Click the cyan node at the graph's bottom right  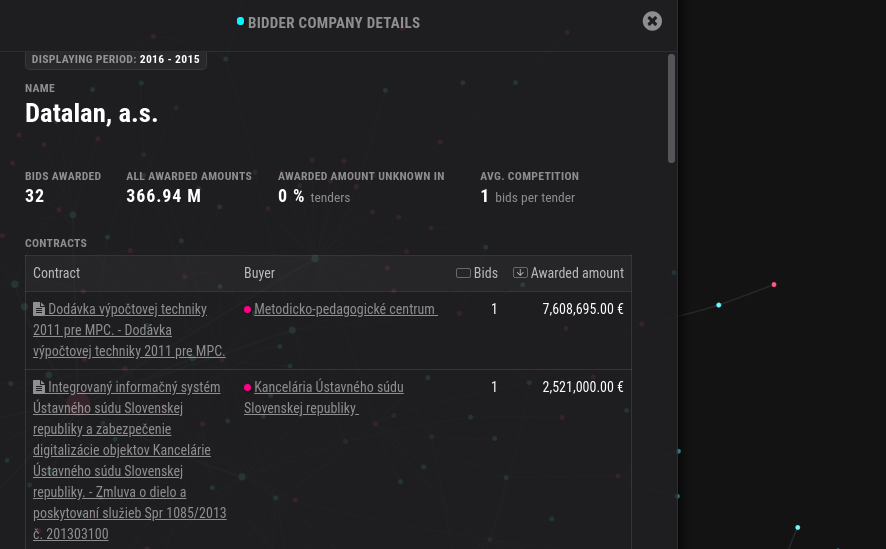tap(798, 528)
